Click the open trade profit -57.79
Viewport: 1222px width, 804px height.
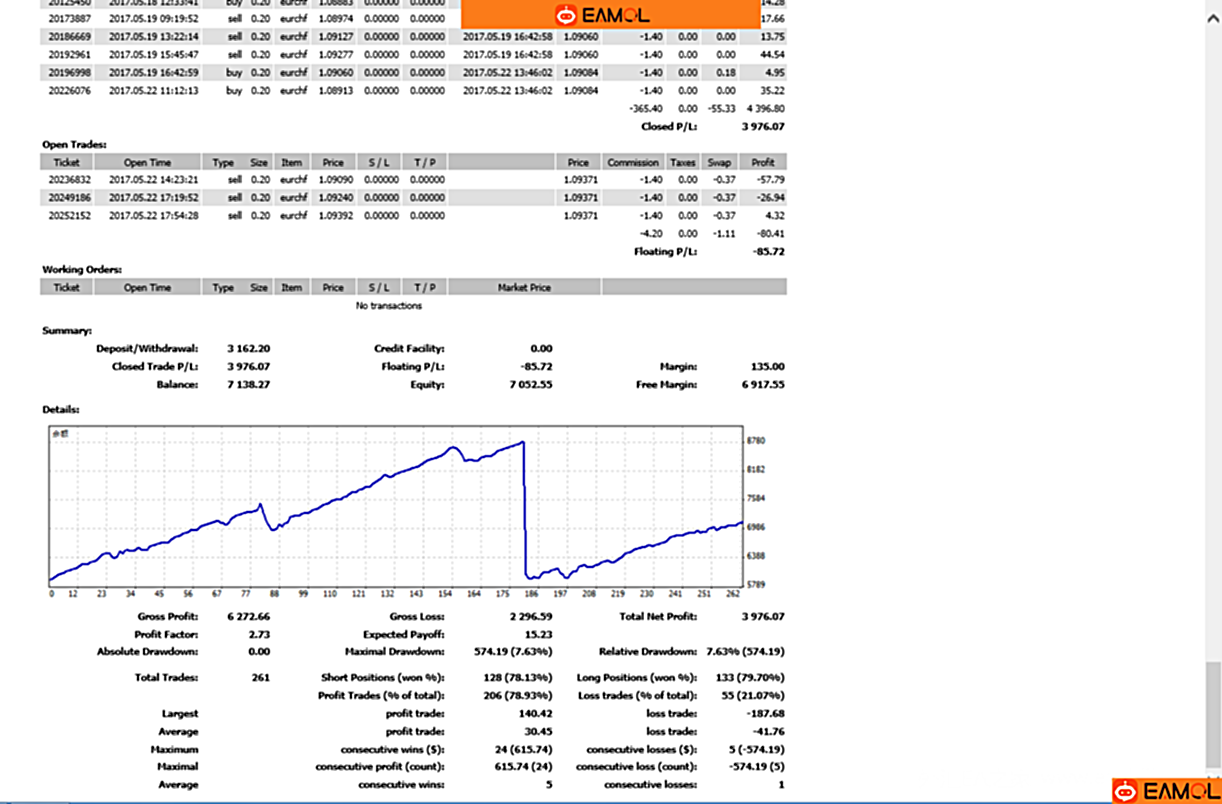coord(770,179)
